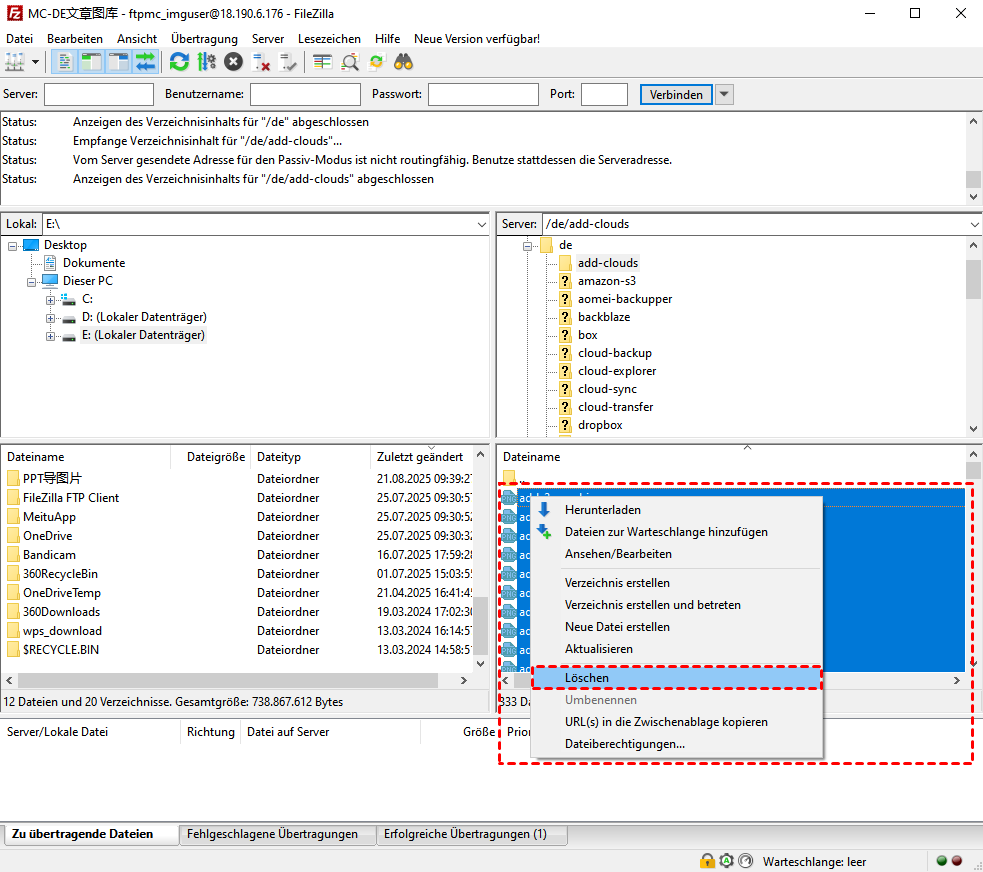Image resolution: width=983 pixels, height=872 pixels.
Task: Click the binoculars file search icon
Action: (404, 62)
